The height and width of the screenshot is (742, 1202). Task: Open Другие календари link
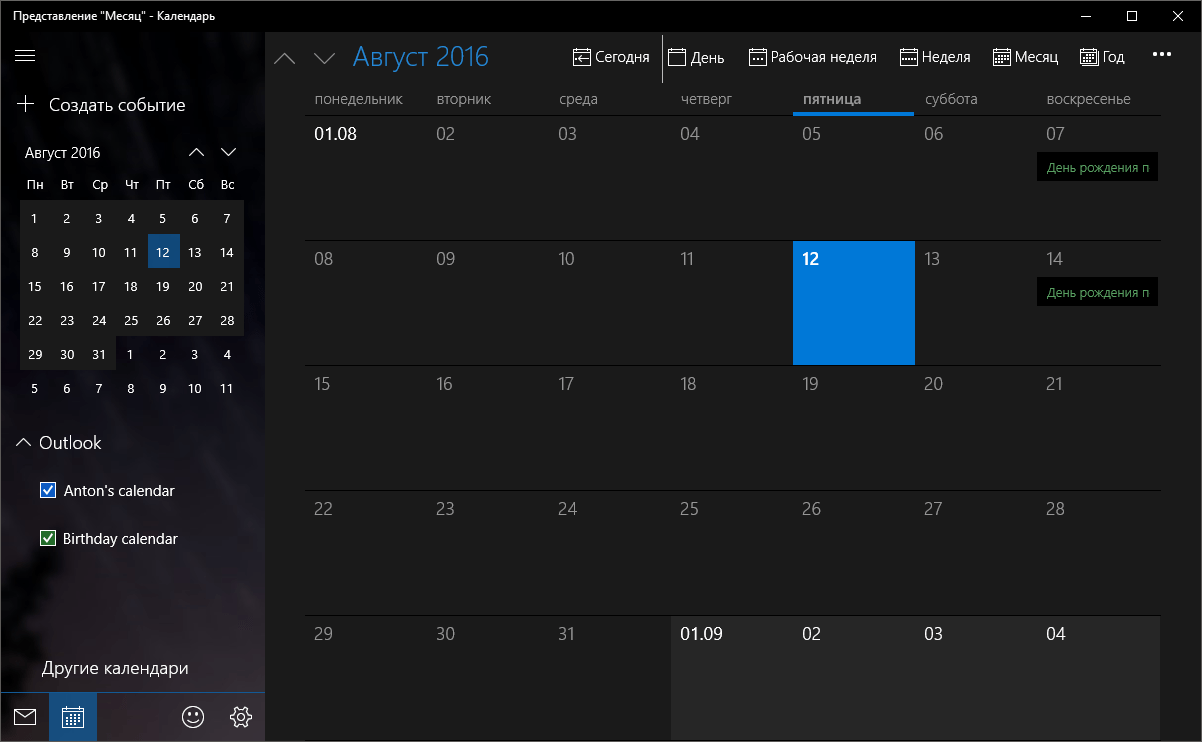115,668
